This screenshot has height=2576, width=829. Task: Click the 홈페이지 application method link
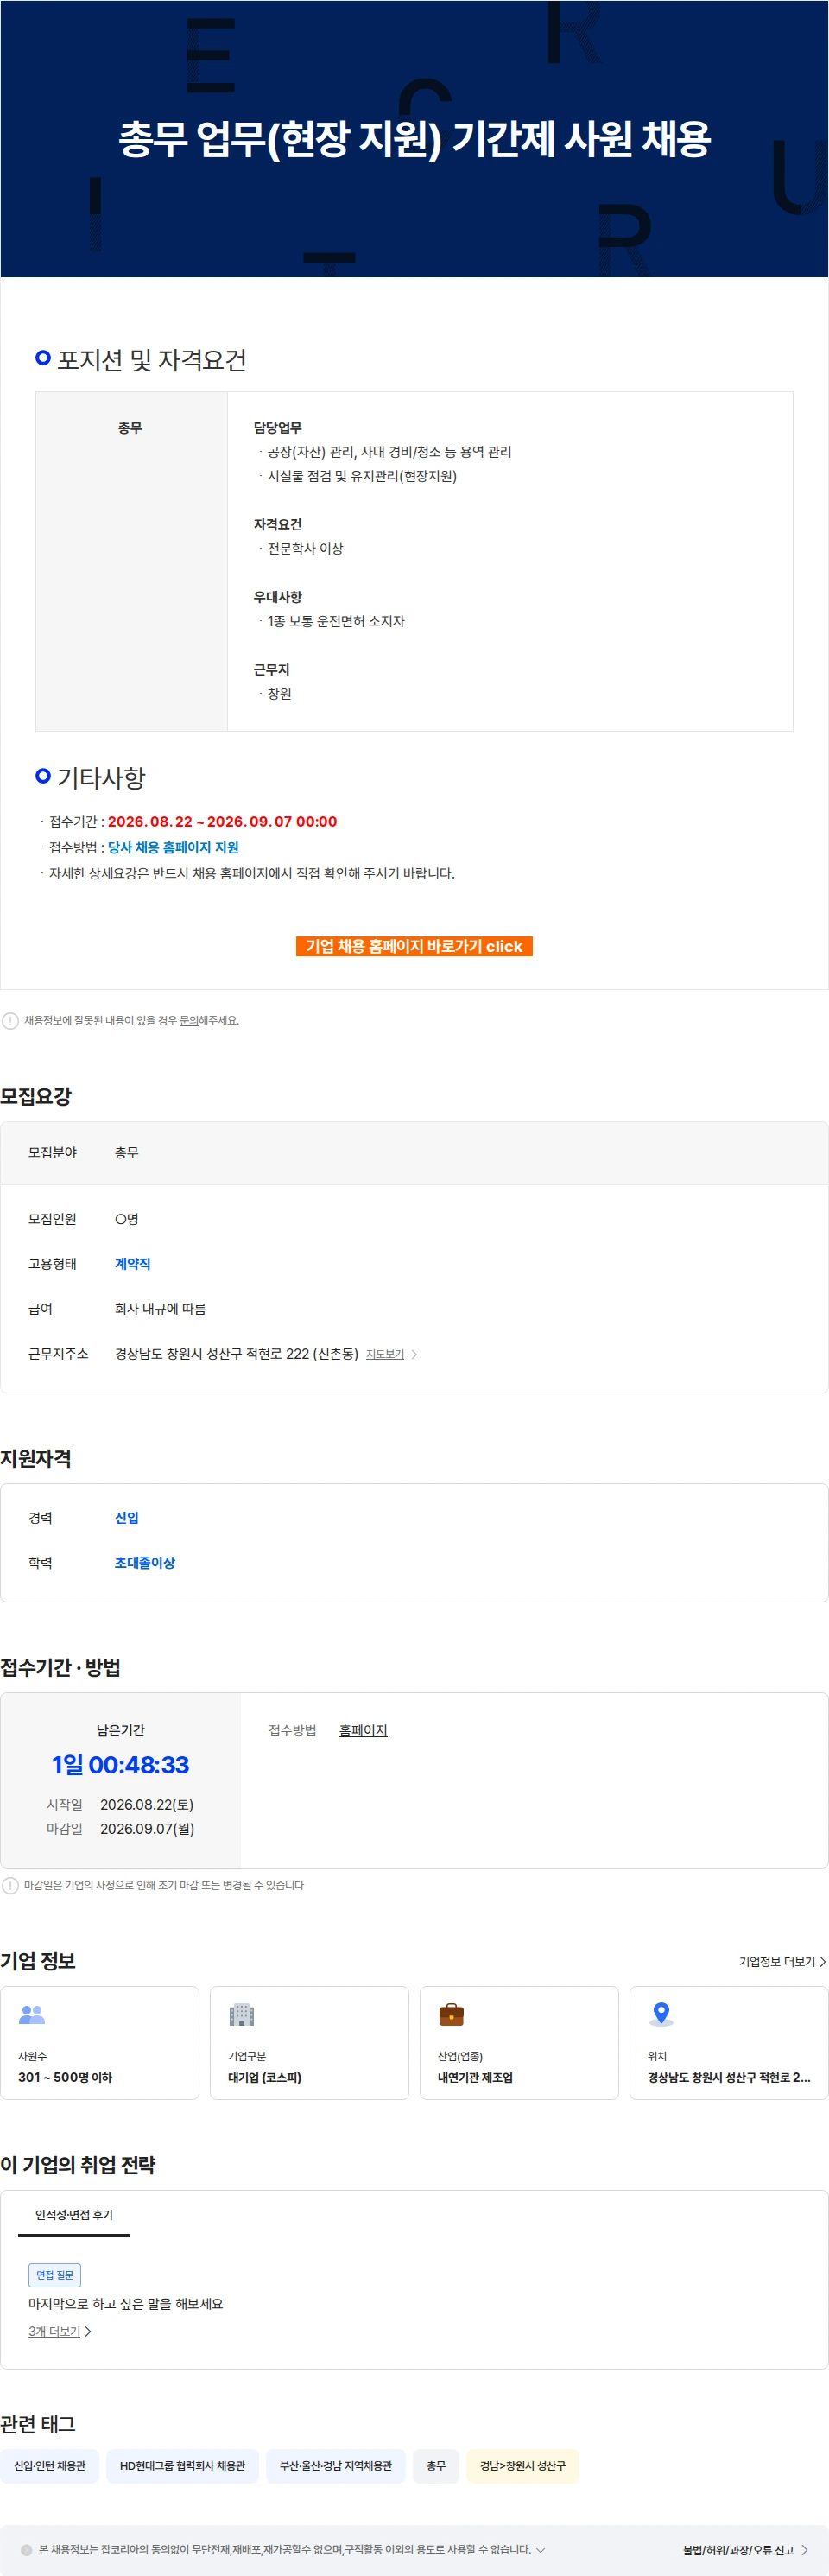click(363, 1731)
